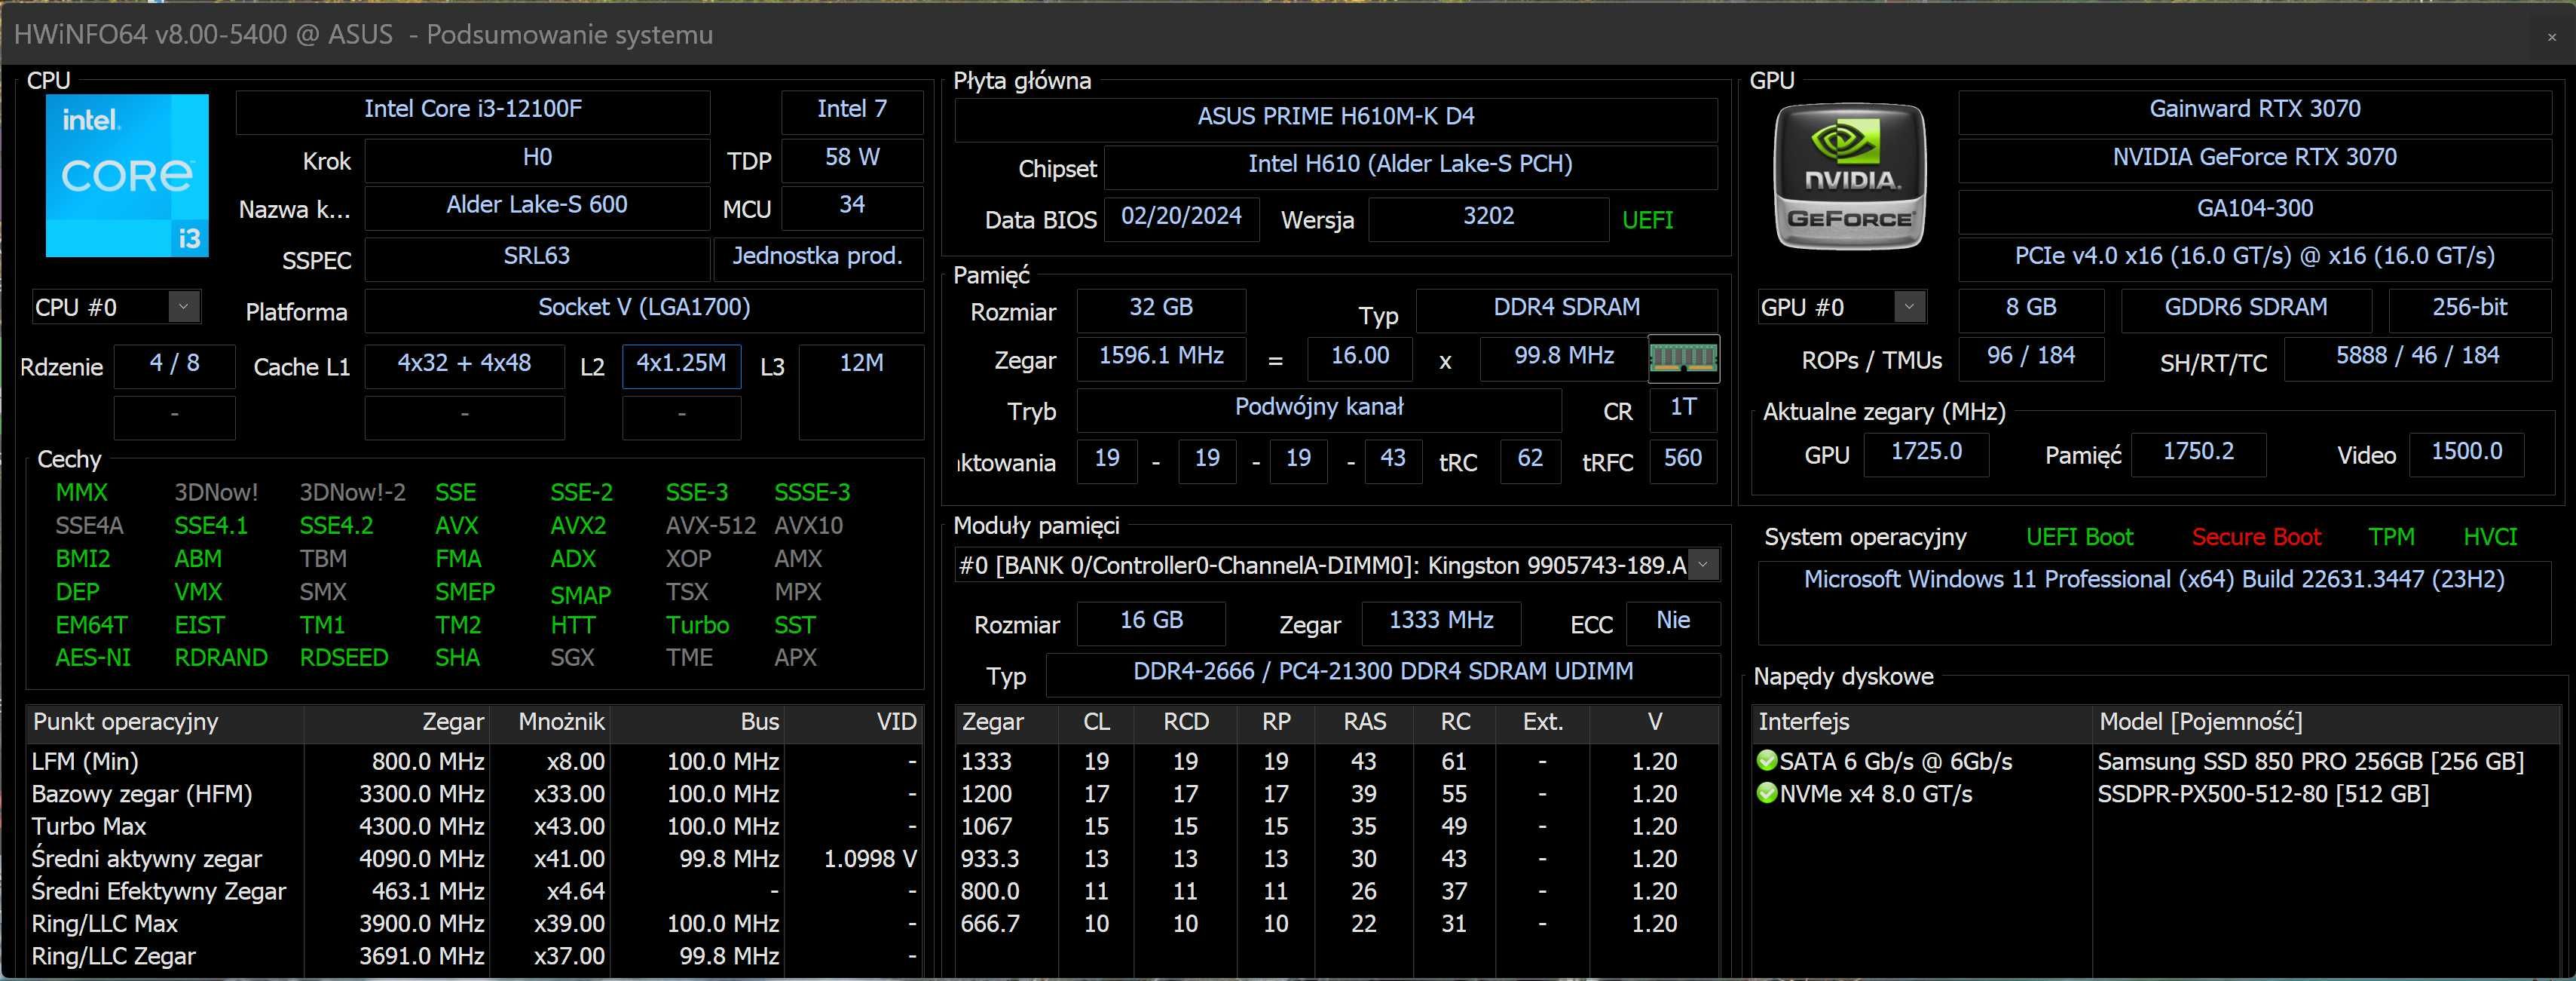Click the memory size 32 GB value
This screenshot has width=2576, height=981.
pos(1161,309)
